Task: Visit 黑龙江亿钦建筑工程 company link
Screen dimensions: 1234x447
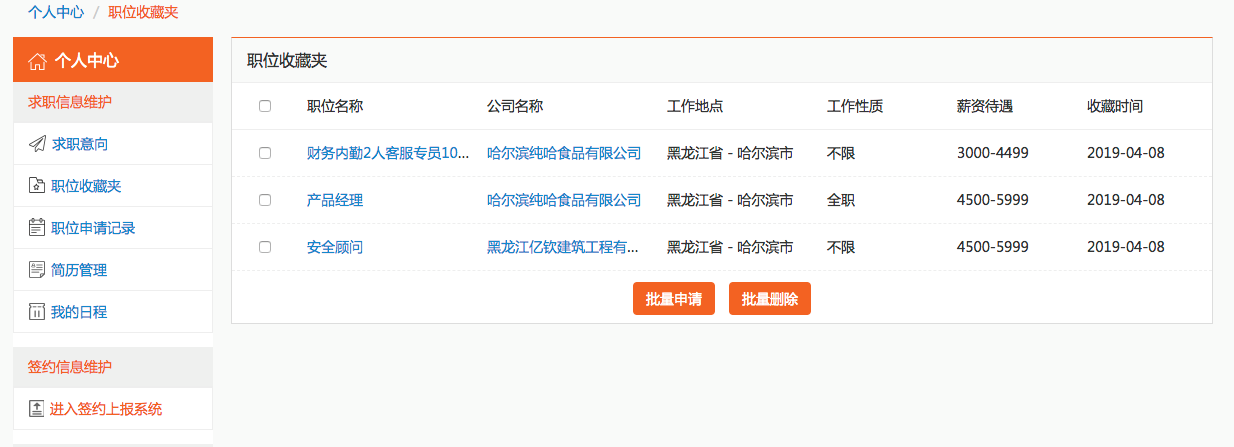Action: pos(563,247)
